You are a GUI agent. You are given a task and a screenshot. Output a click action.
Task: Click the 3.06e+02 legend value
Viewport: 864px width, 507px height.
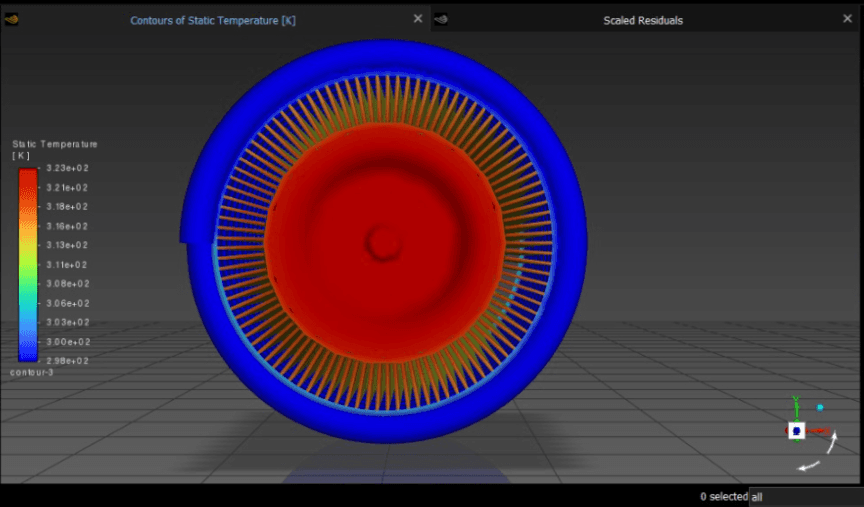[67, 303]
